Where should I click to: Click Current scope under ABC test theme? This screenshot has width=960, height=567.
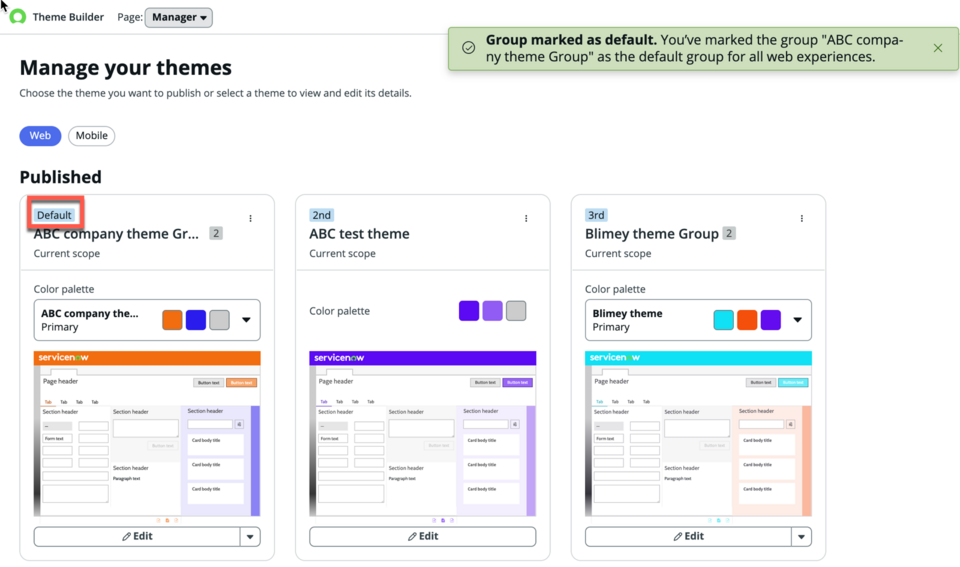tap(342, 253)
